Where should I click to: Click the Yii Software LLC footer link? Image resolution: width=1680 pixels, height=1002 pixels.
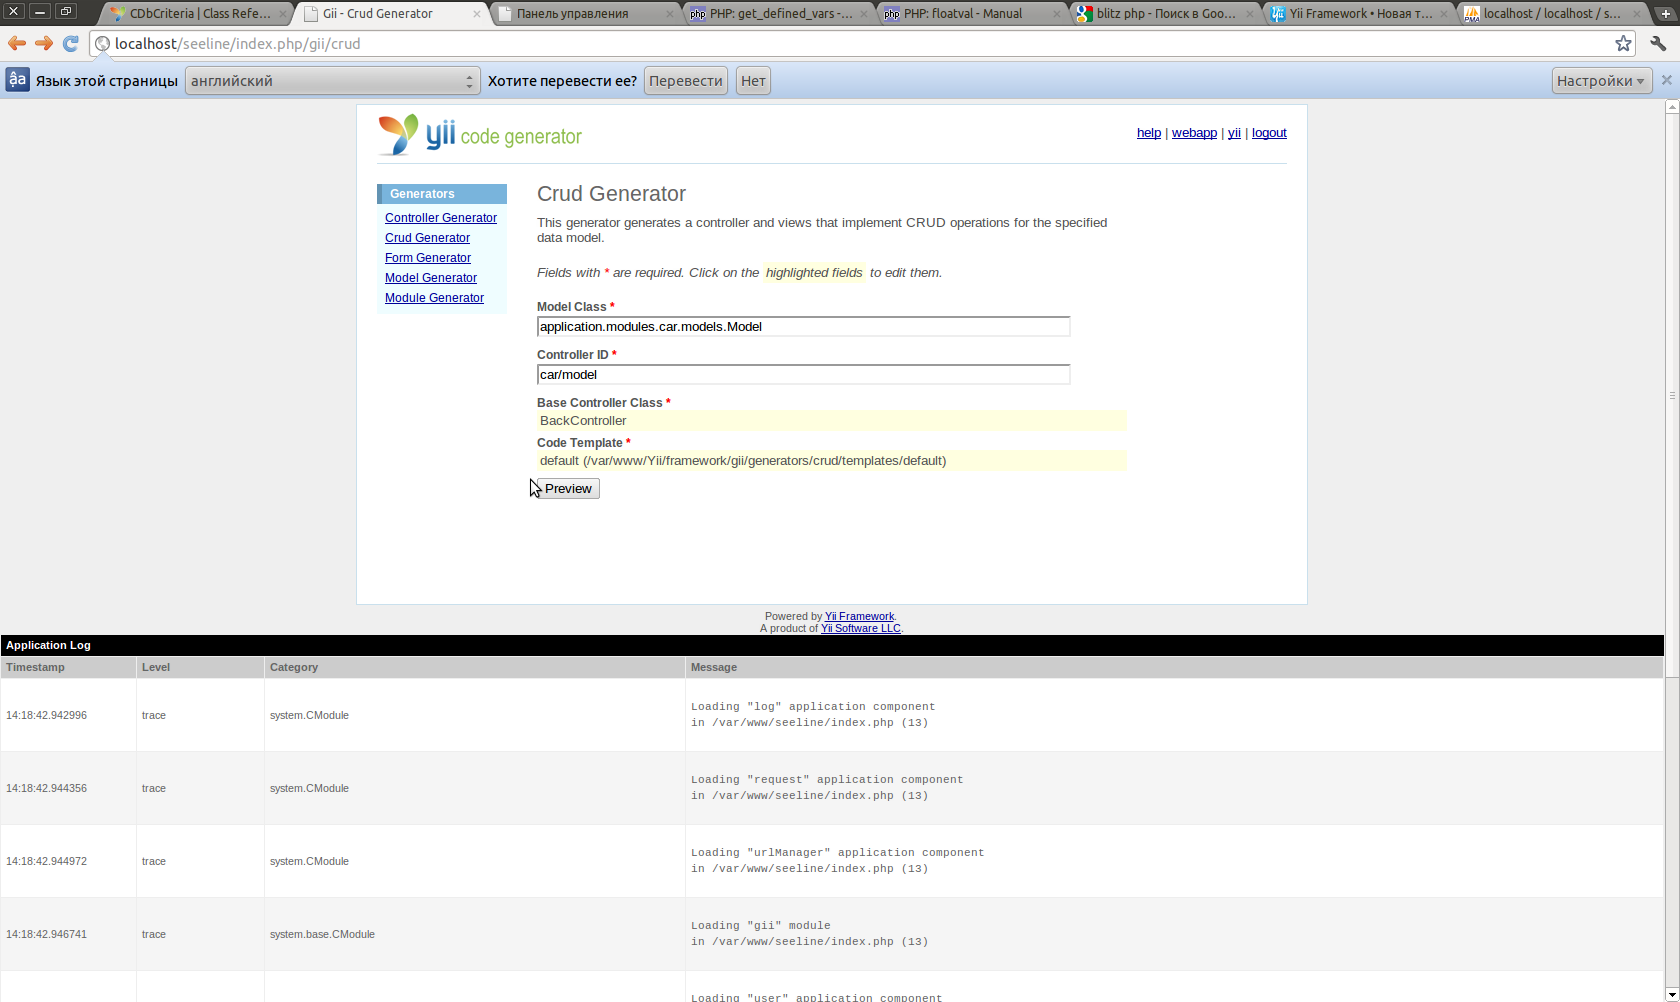click(x=860, y=628)
